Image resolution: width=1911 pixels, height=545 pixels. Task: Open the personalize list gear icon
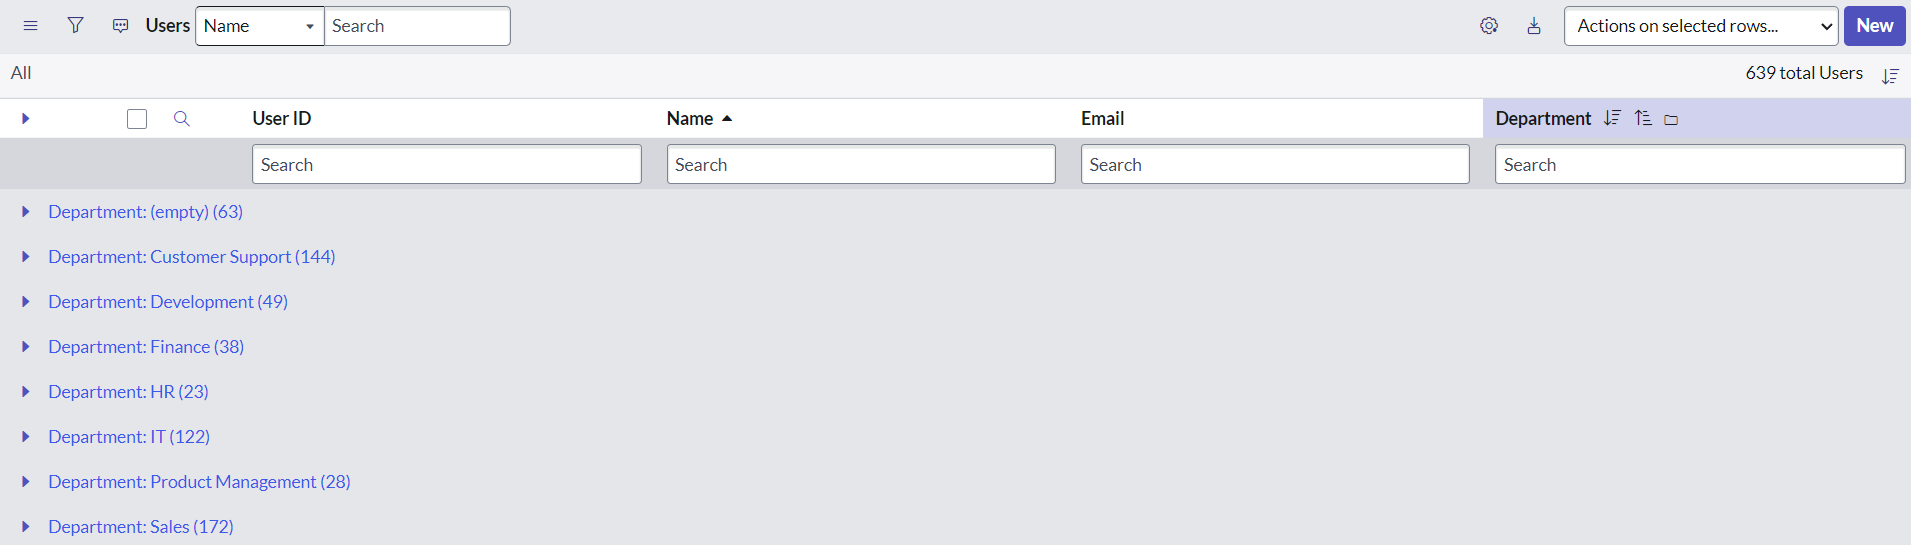[1489, 26]
